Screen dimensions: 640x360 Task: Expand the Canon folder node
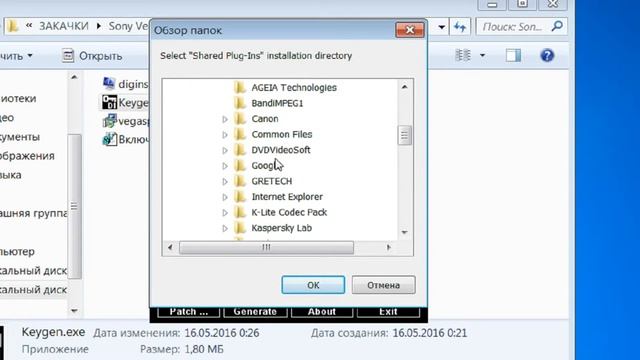coord(225,119)
